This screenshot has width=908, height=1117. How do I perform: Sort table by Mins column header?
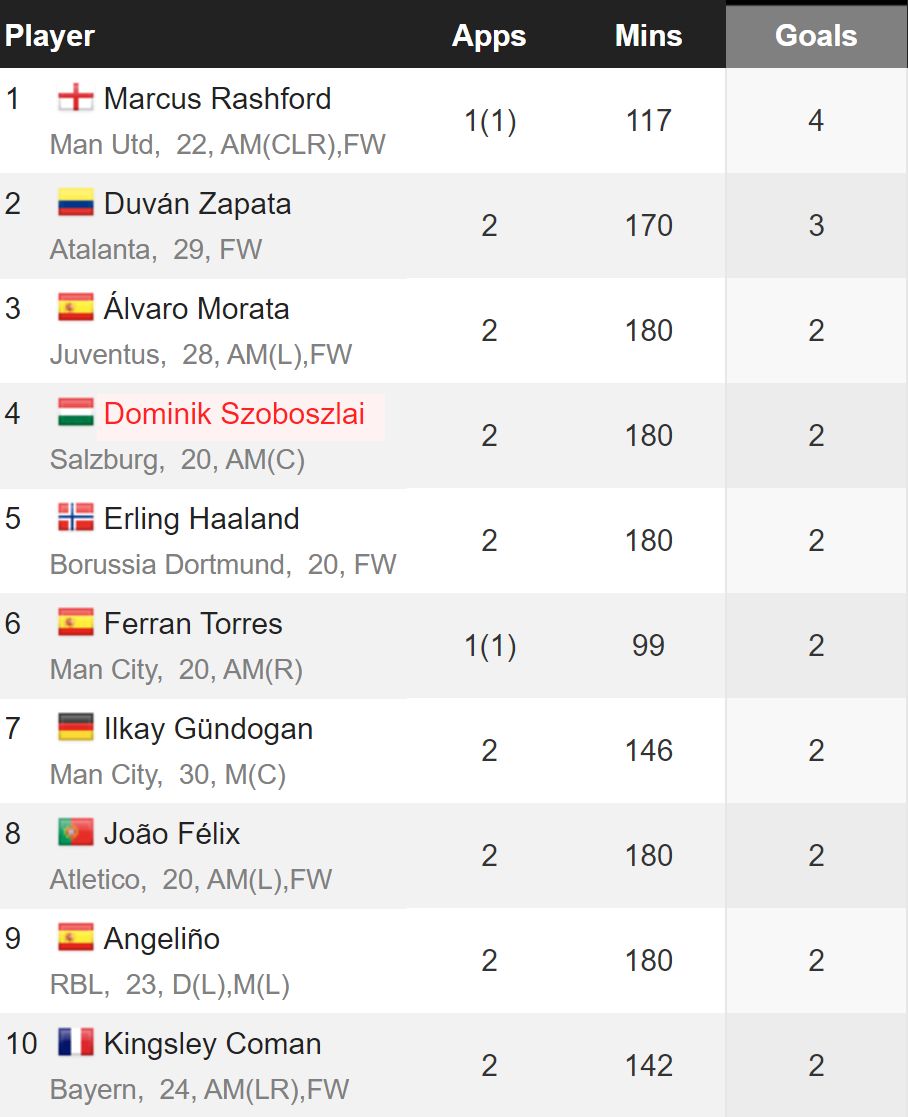(x=648, y=36)
